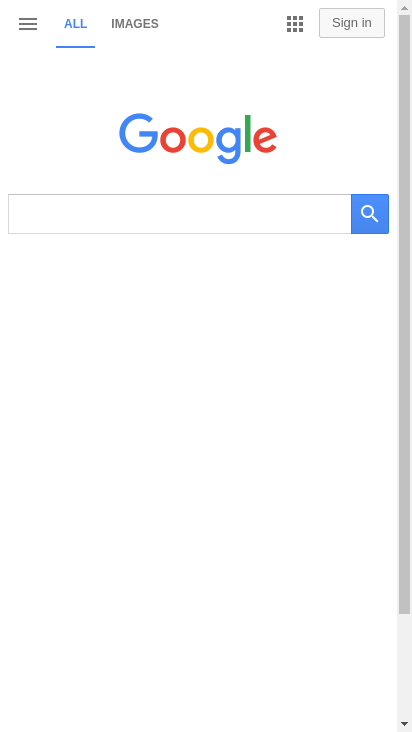Open the Google apps grid
412x732 pixels.
tap(295, 24)
